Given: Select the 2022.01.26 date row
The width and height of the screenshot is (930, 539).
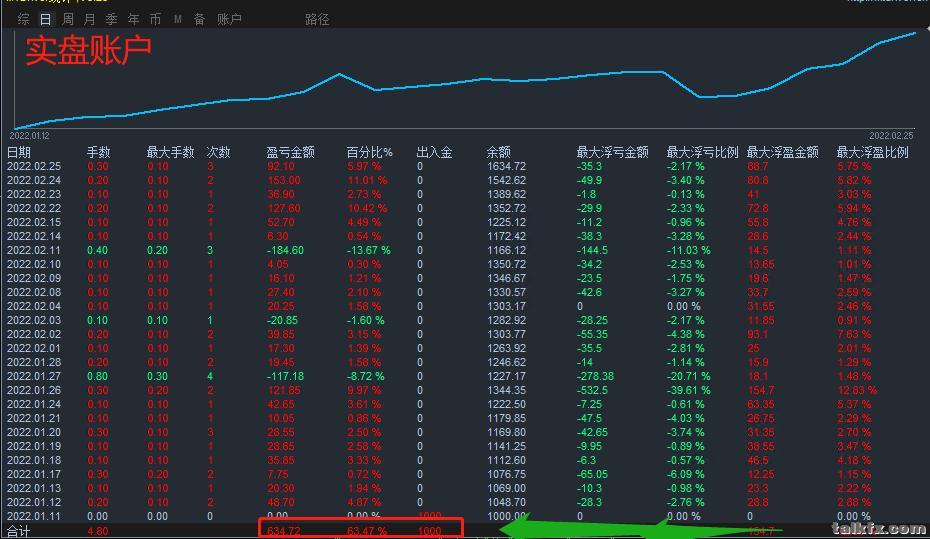Looking at the screenshot, I should tap(34, 390).
